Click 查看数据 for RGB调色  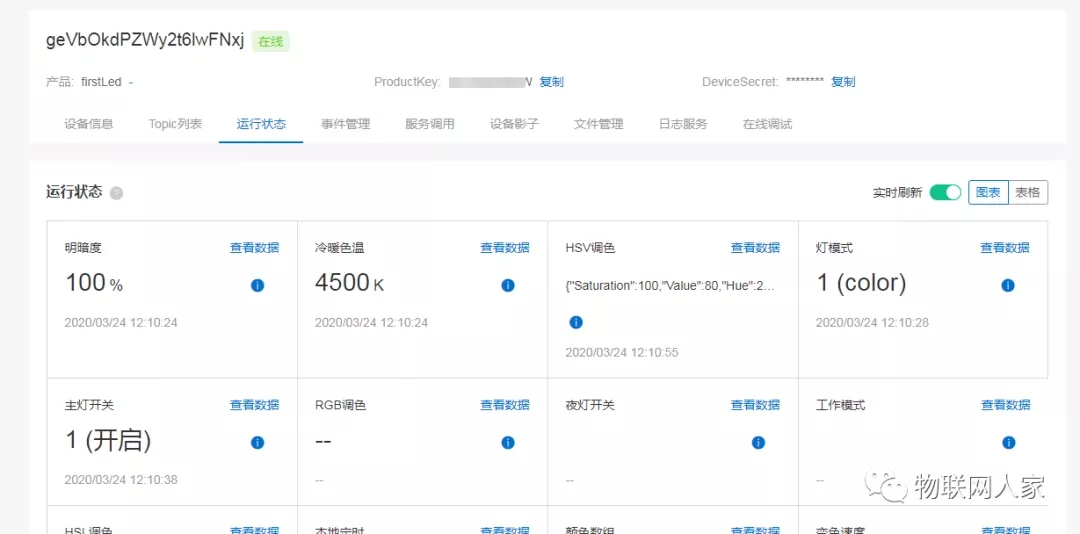tap(505, 405)
